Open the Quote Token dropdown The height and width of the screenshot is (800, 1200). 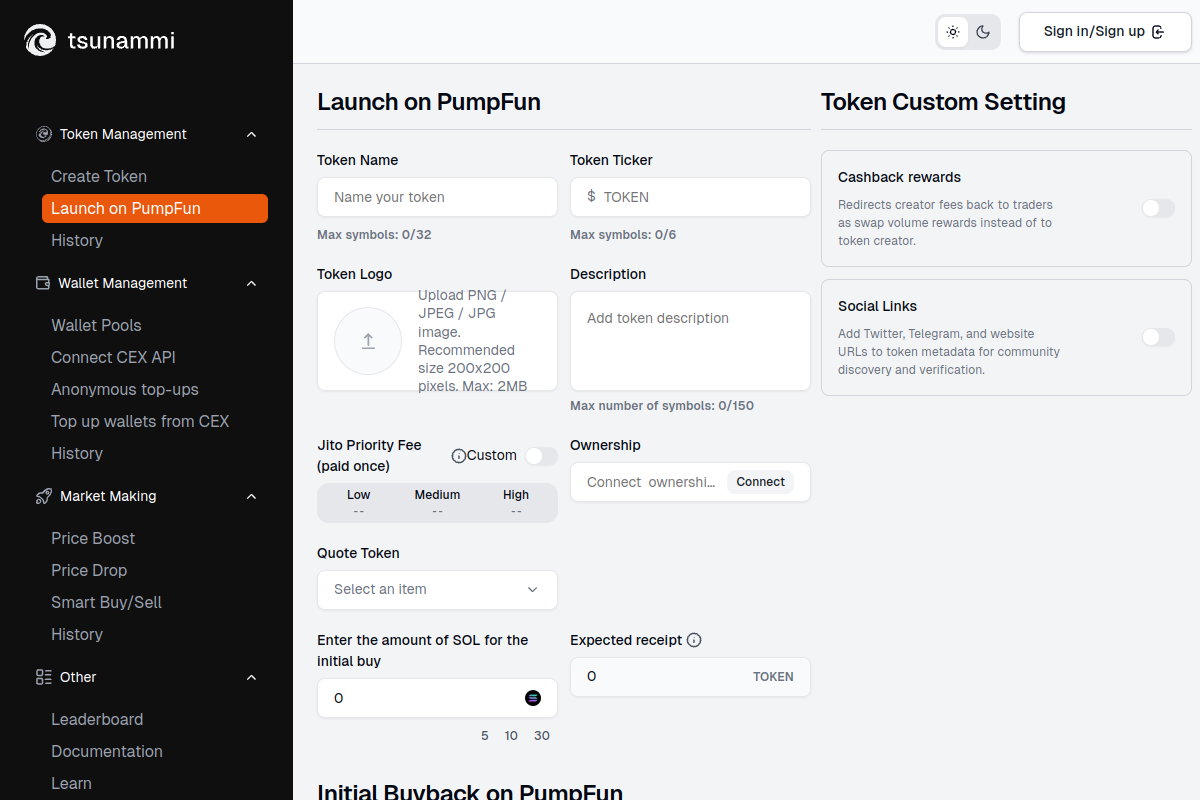[x=437, y=590]
